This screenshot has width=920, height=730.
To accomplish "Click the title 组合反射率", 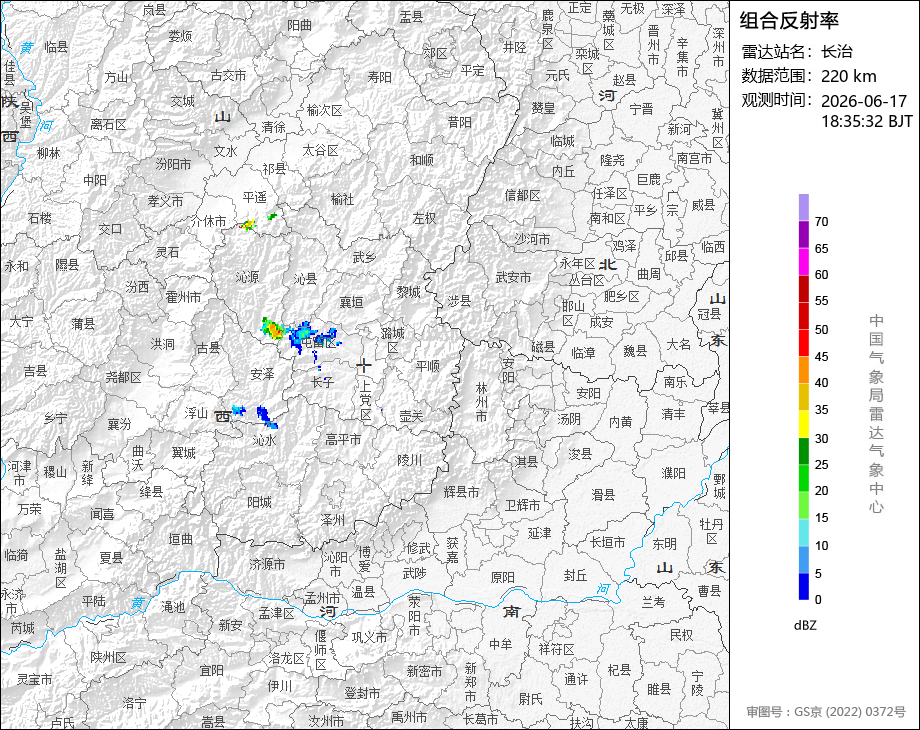I will (789, 21).
